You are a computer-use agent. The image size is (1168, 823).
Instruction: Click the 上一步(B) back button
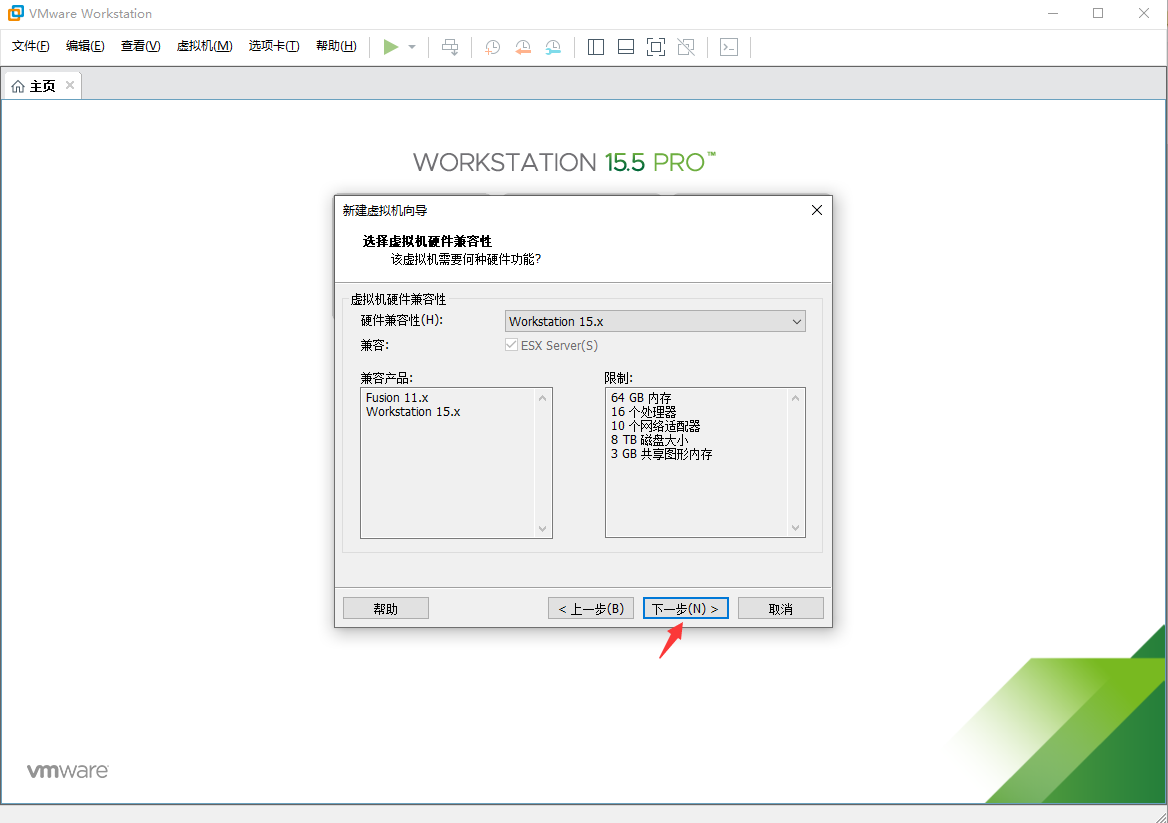coord(591,608)
